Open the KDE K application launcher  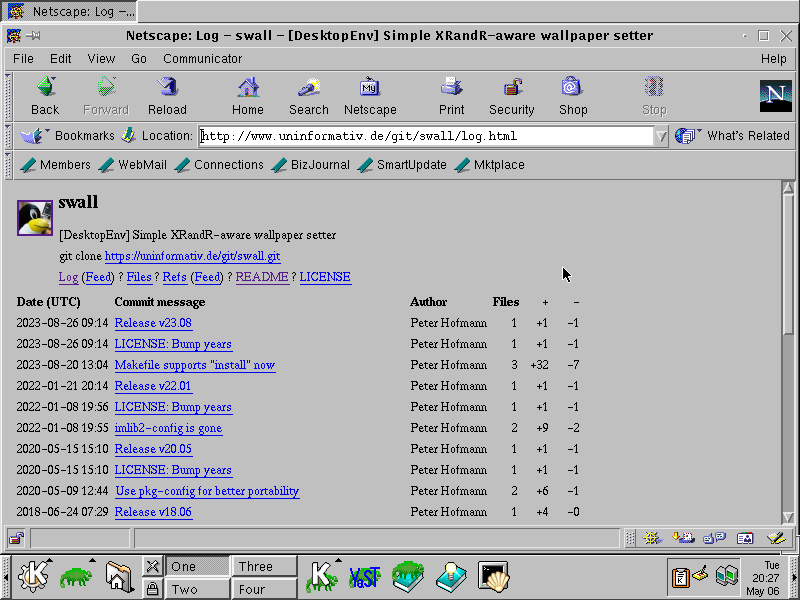(x=34, y=577)
